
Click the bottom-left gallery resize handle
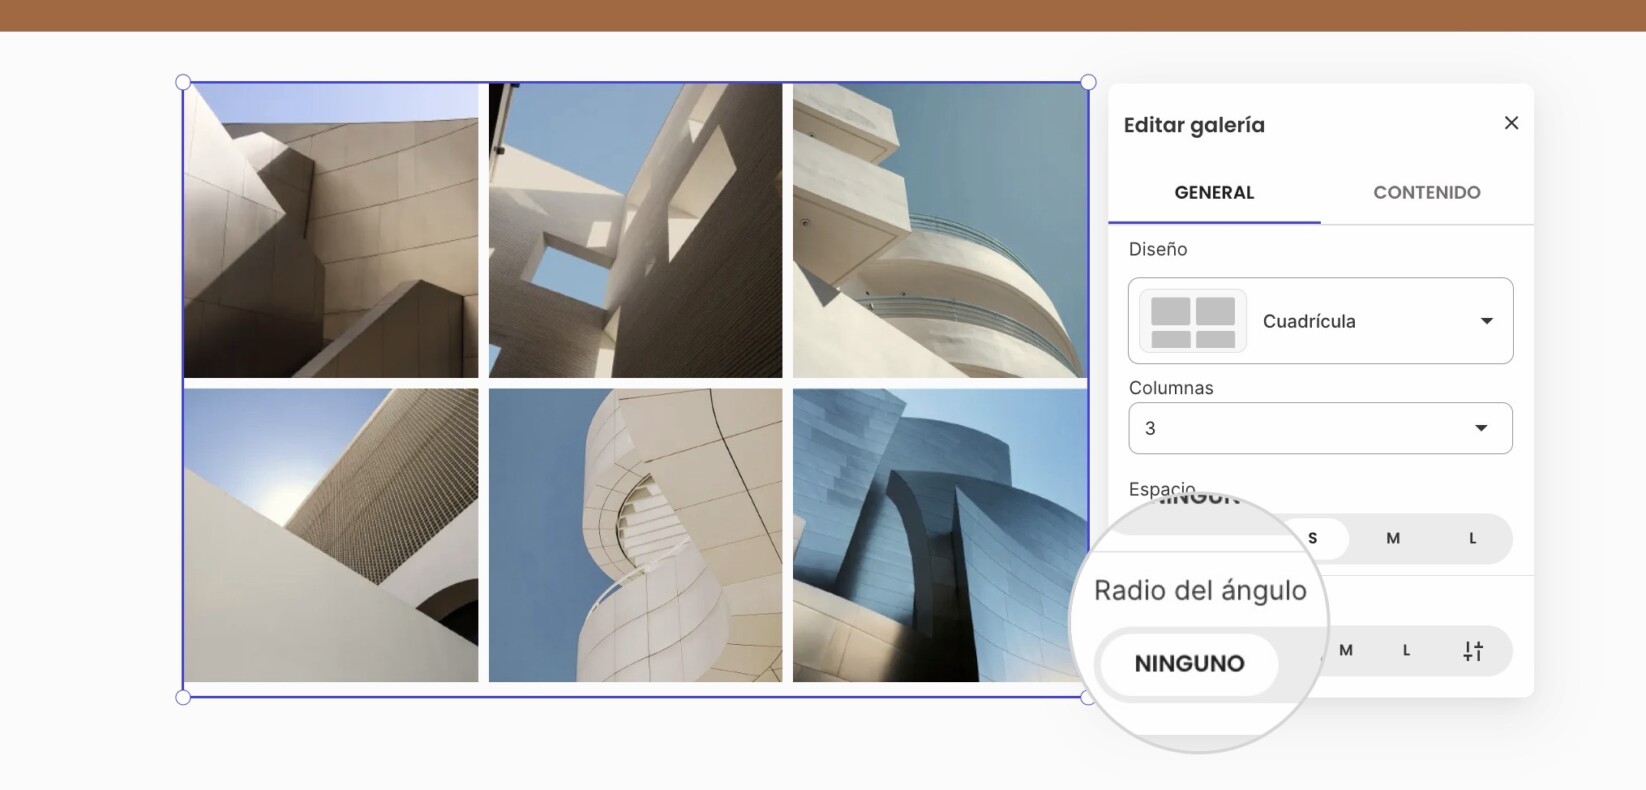183,697
